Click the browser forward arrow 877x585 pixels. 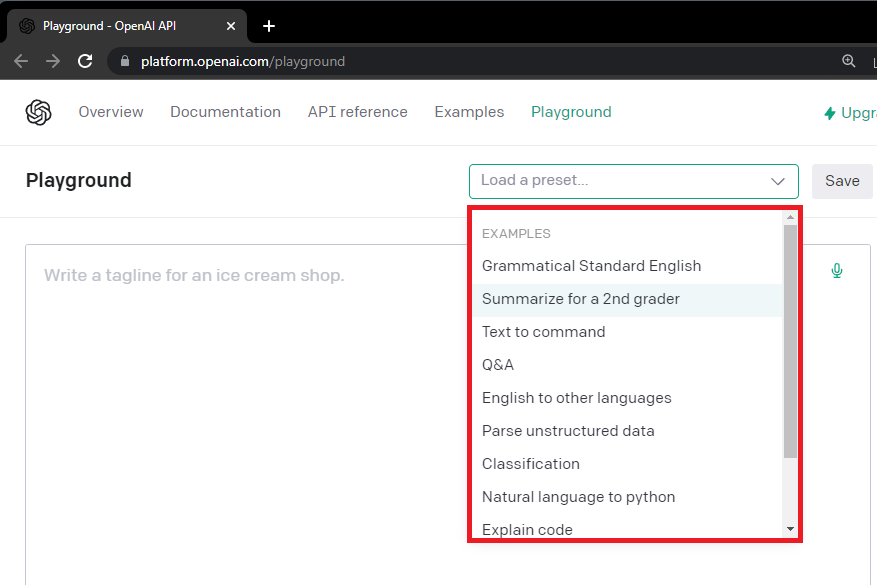[52, 60]
